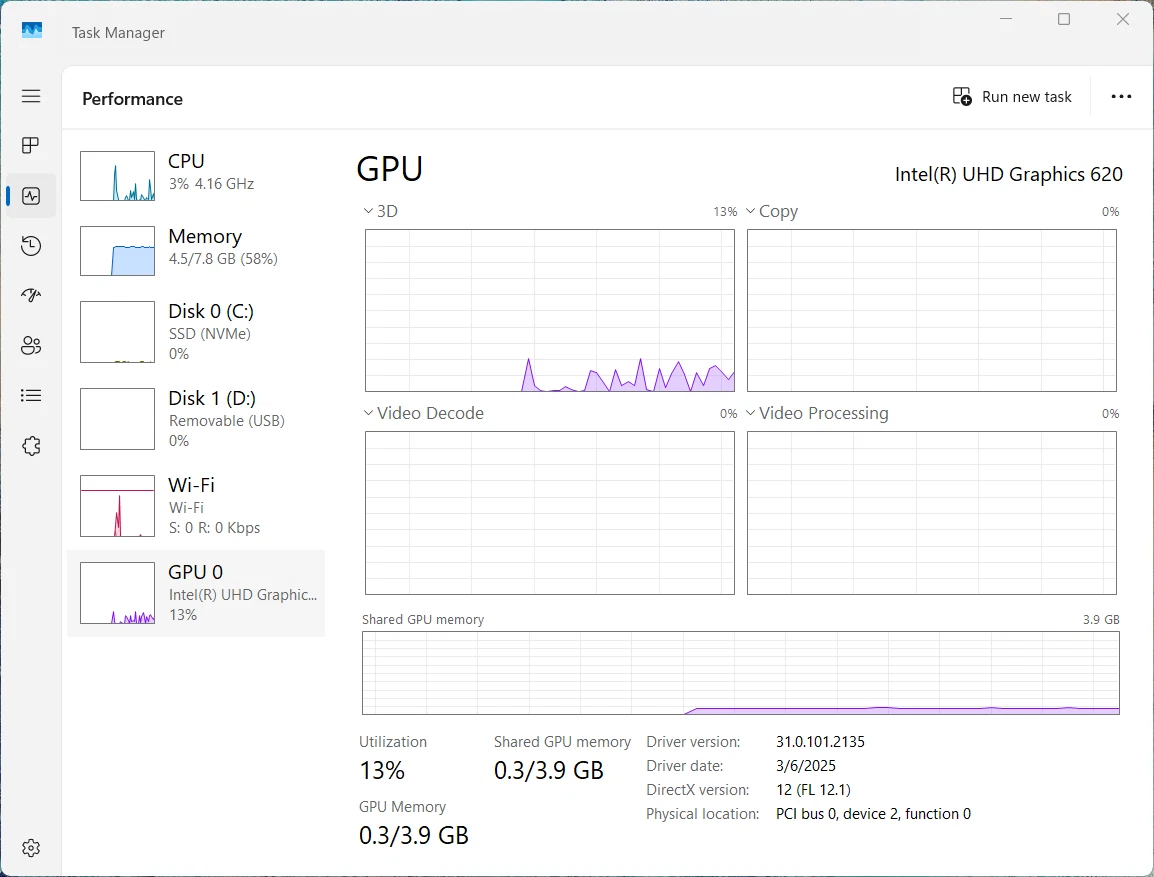Click the driver date 3/6/2025 value

tap(806, 766)
